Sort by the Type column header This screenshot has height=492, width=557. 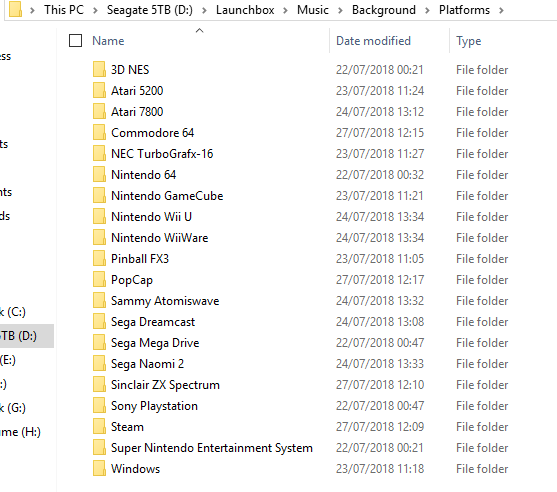point(469,41)
